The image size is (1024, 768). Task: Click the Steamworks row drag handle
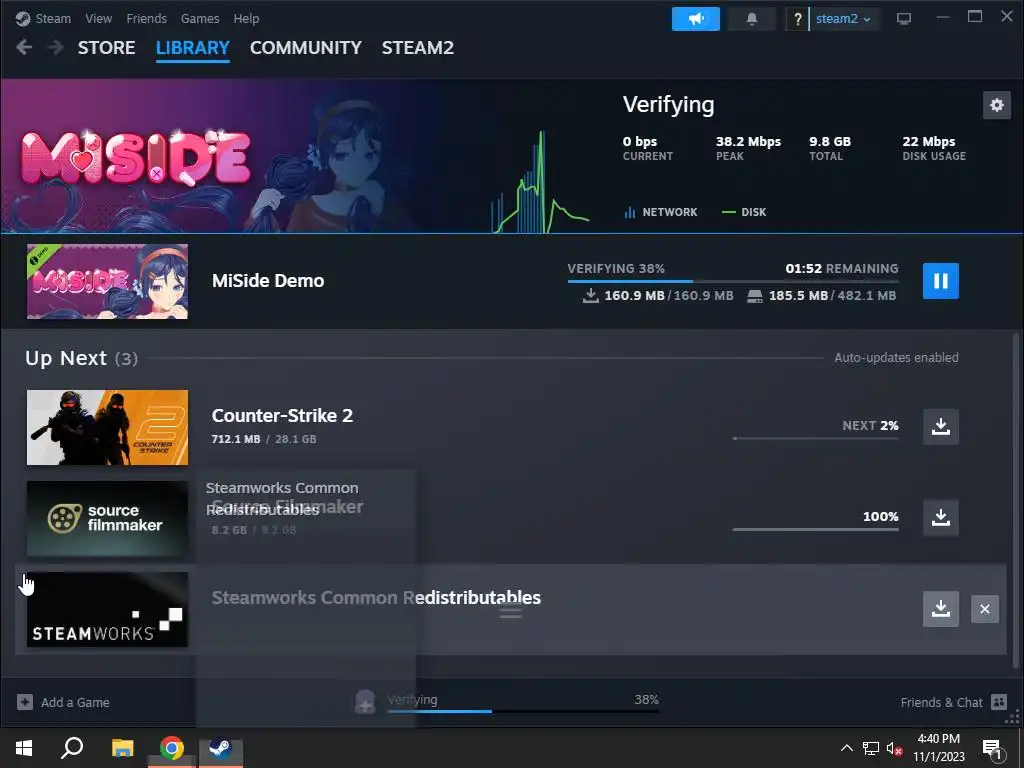tap(511, 613)
